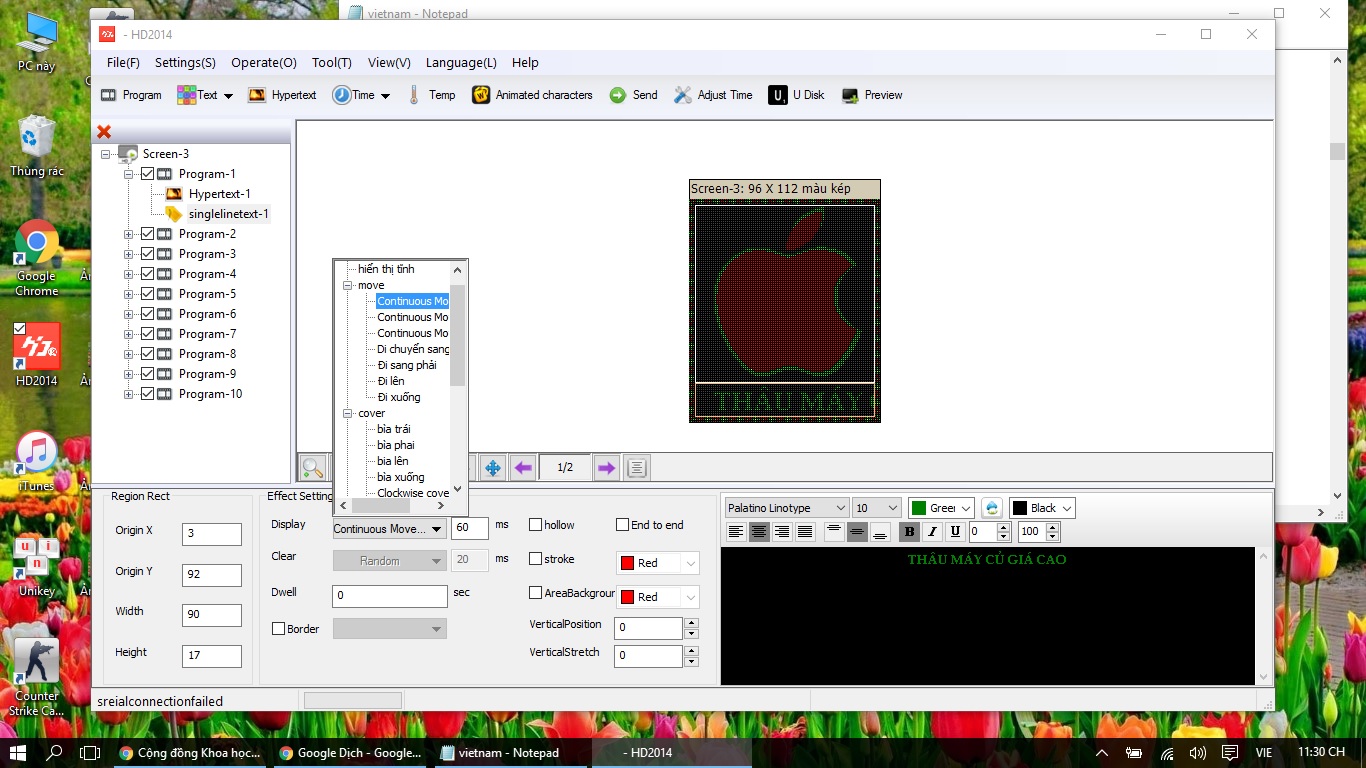Open the stroke Red color selector
Image resolution: width=1366 pixels, height=768 pixels.
[x=658, y=563]
